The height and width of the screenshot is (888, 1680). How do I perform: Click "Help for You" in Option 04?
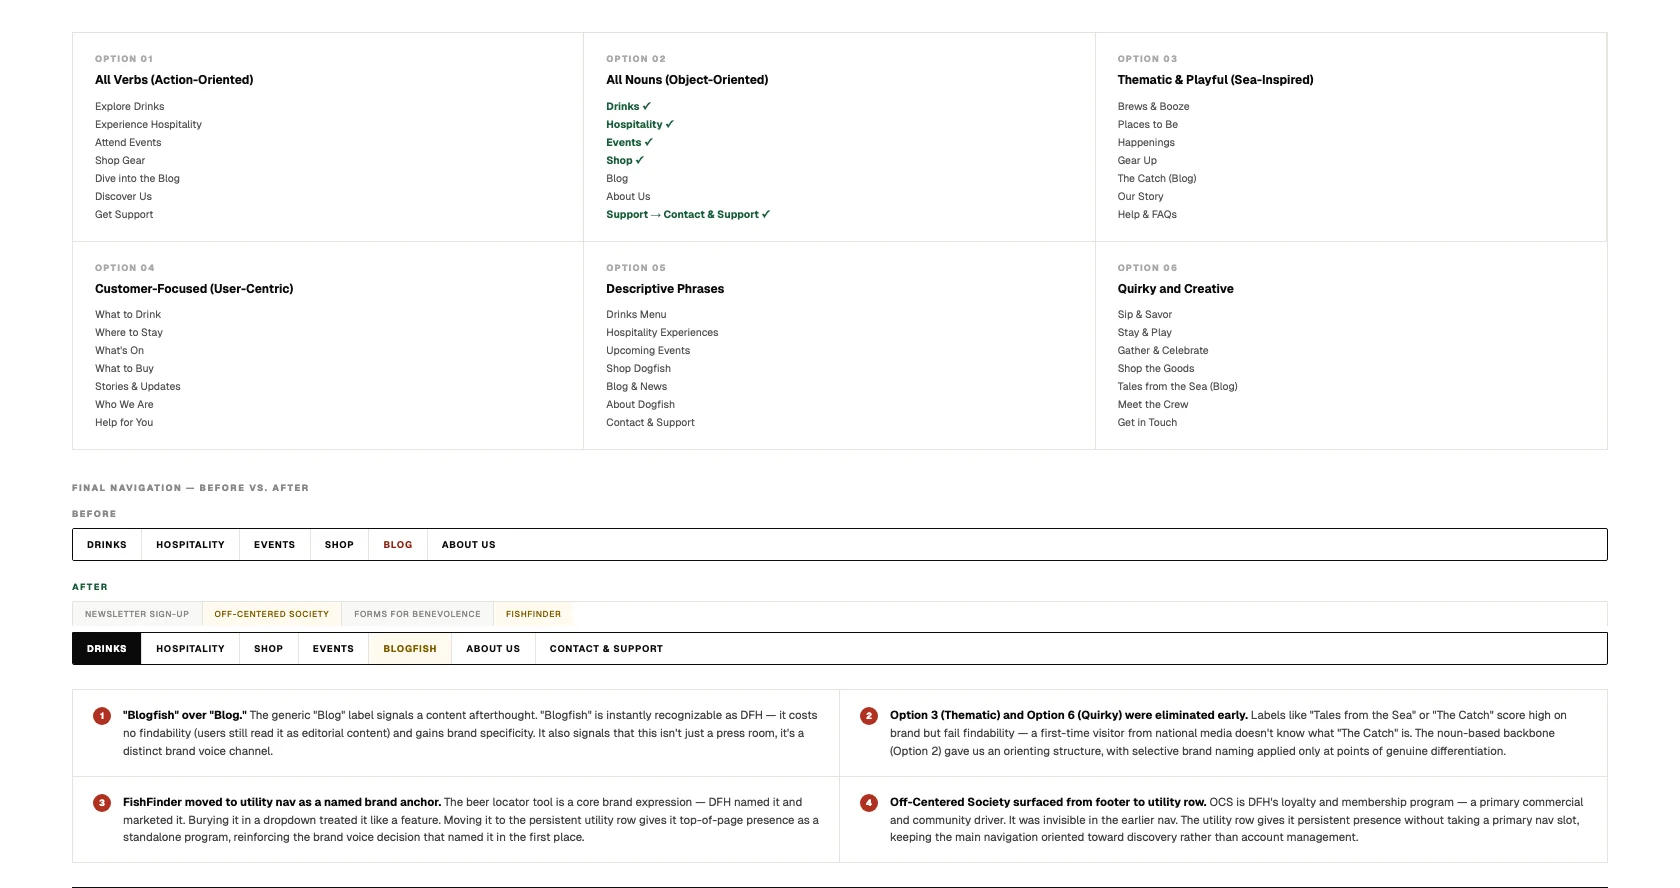(x=124, y=423)
